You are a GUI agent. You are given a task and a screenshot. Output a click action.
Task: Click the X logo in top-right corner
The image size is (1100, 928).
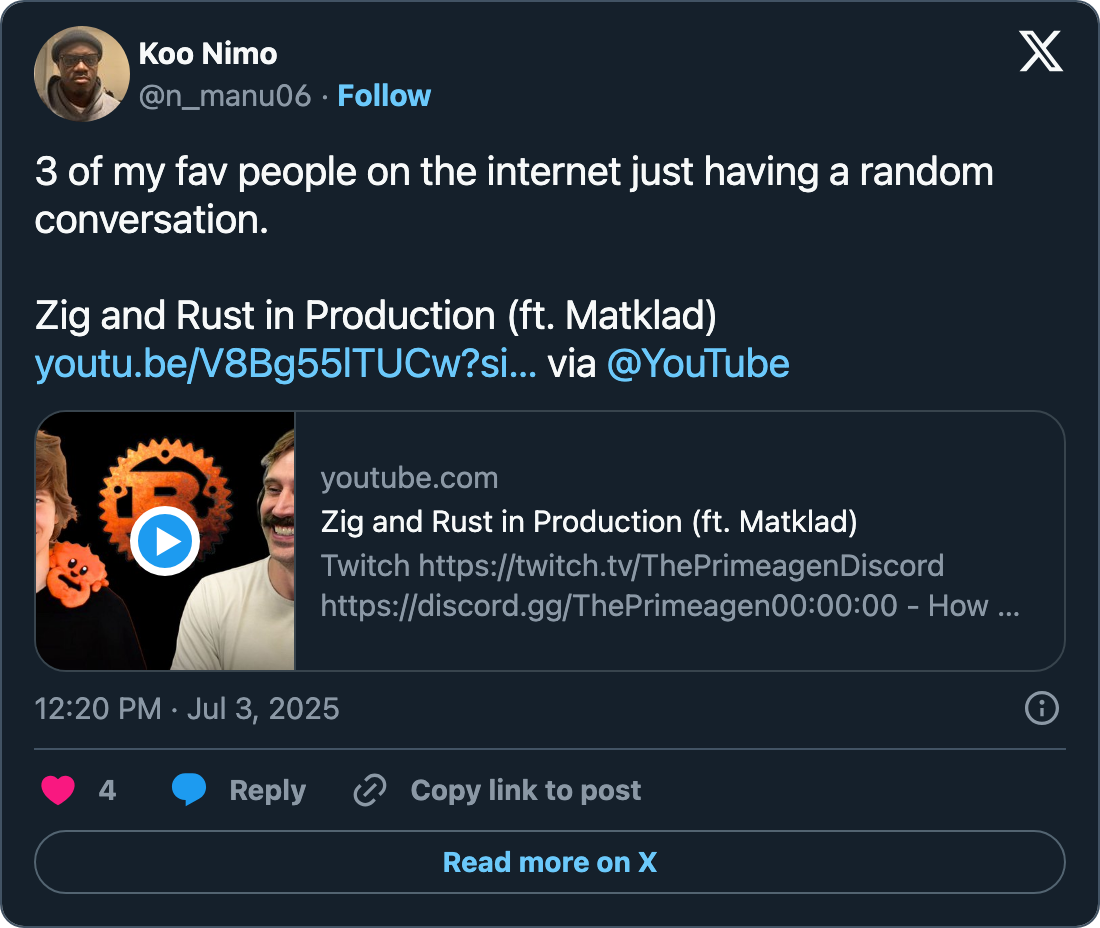[1041, 50]
